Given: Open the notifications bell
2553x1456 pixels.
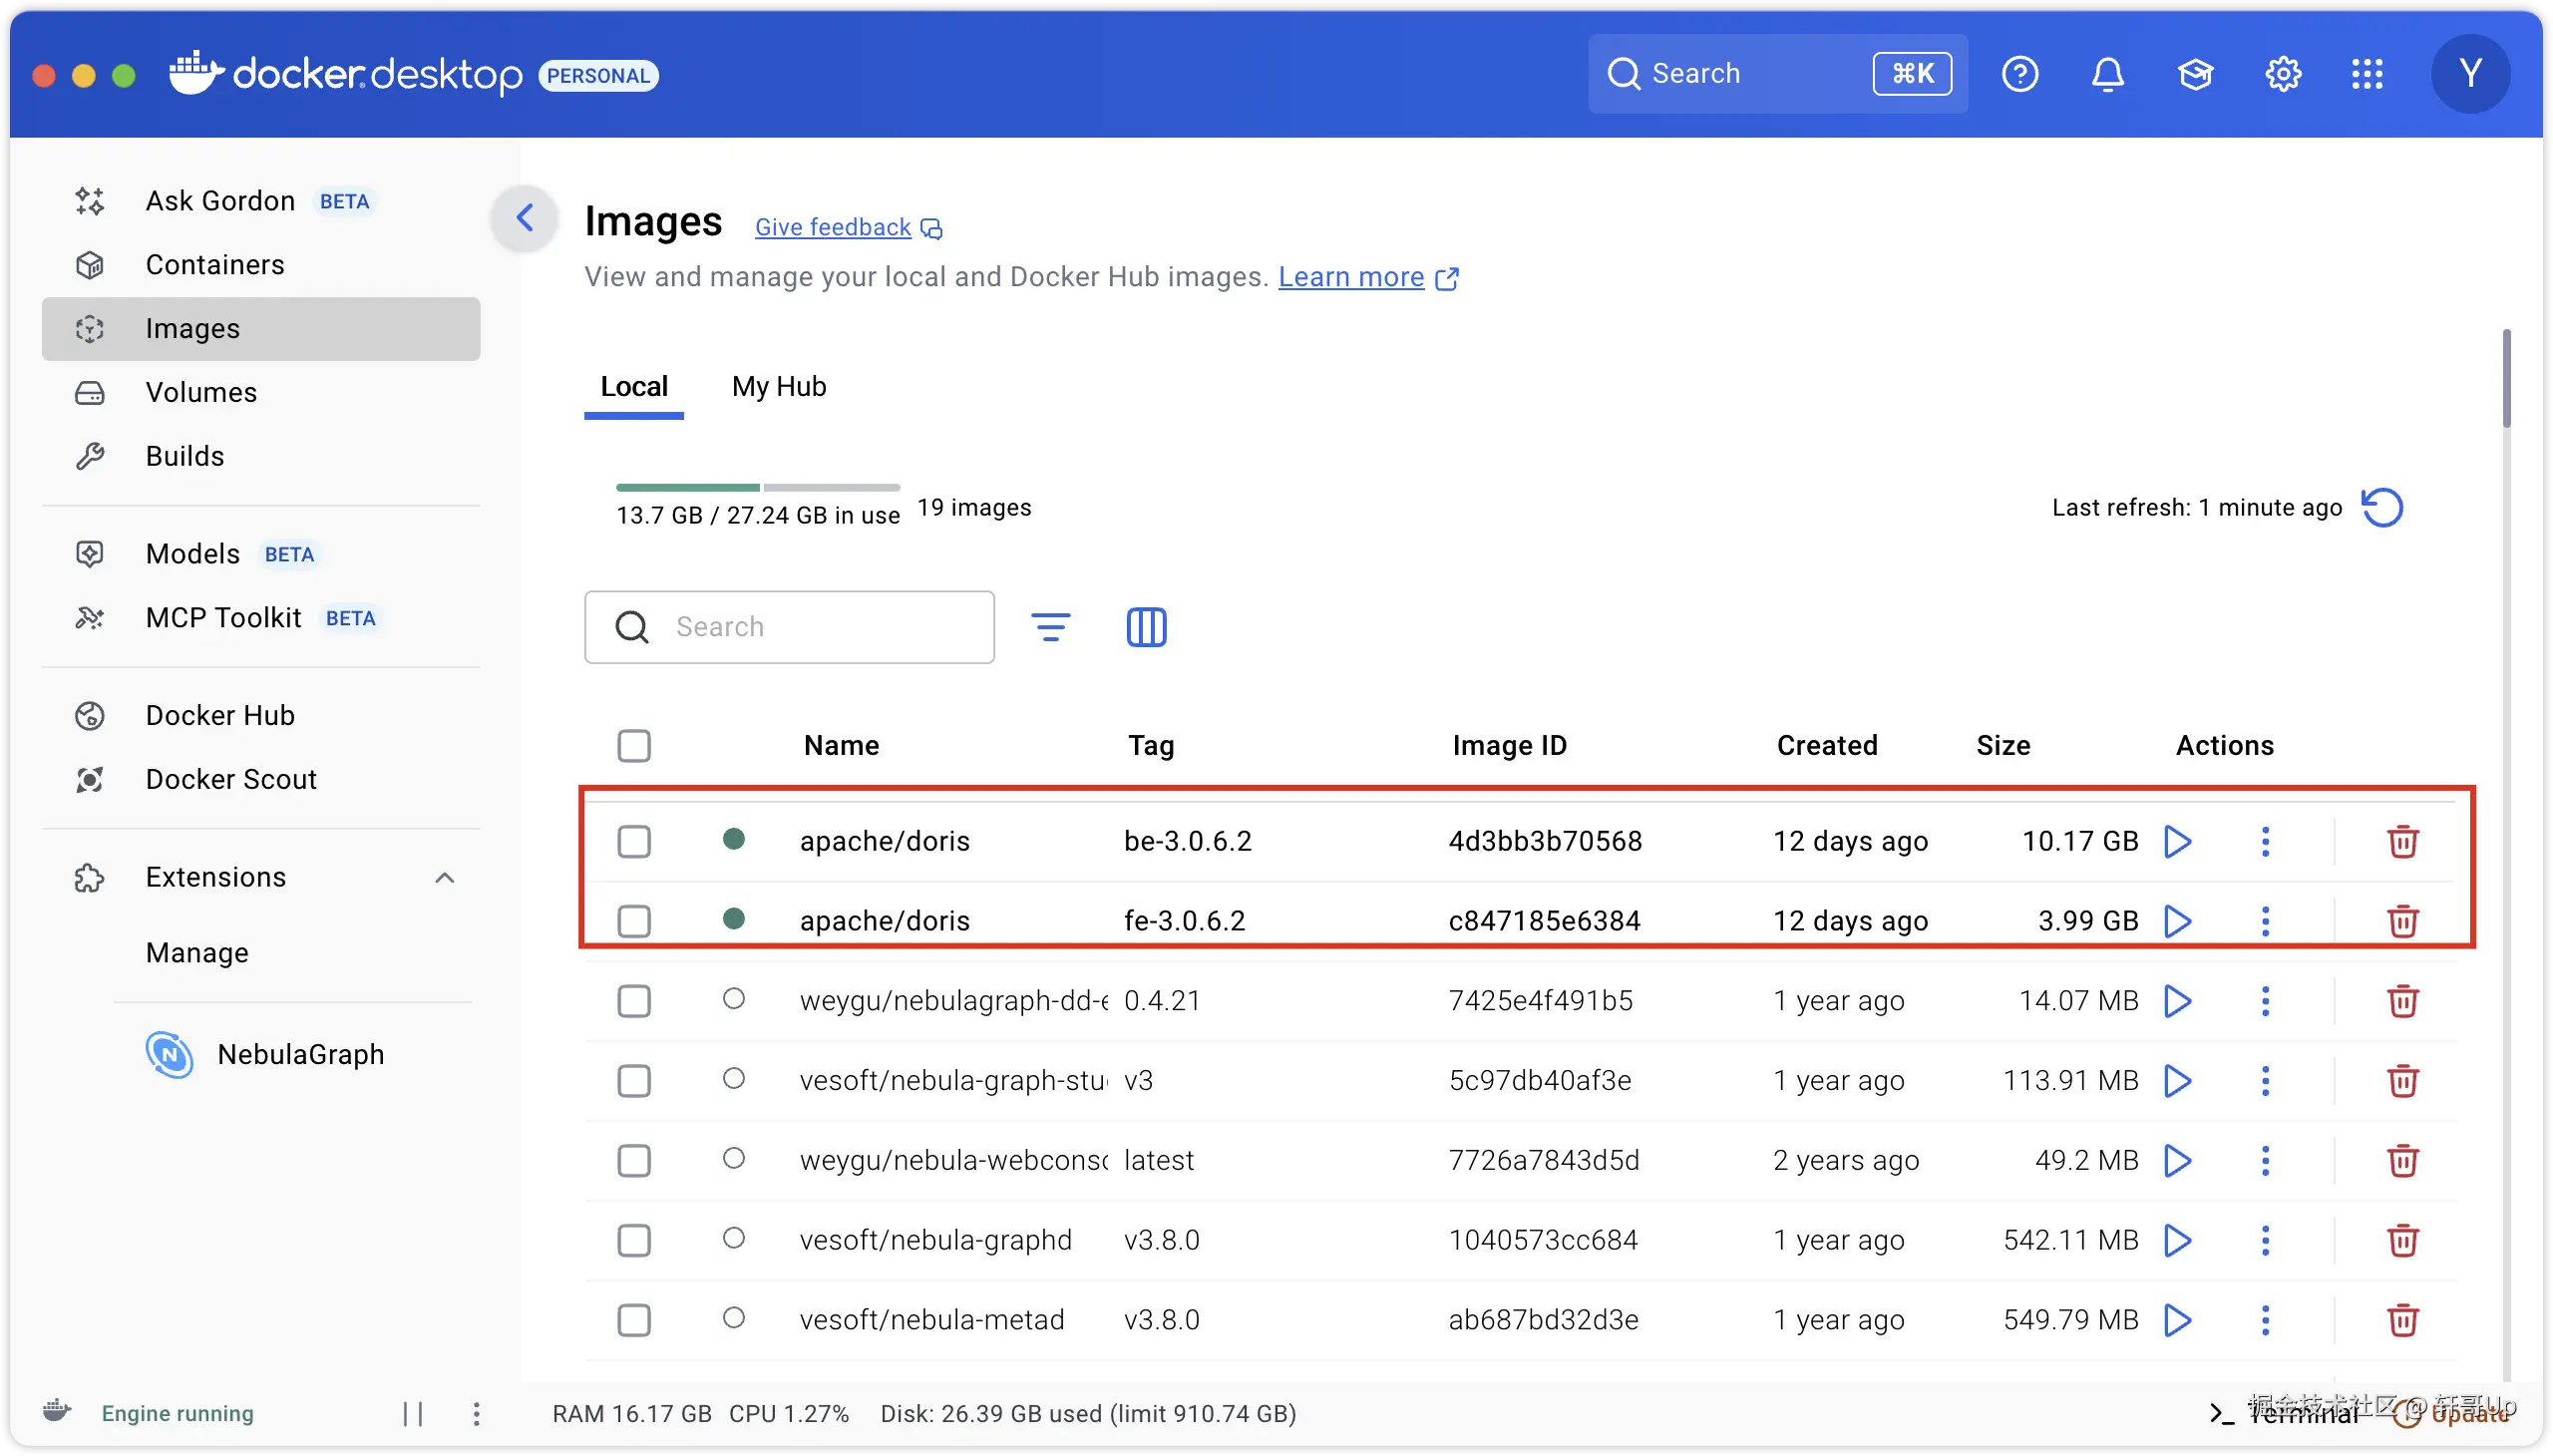Looking at the screenshot, I should tap(2107, 74).
